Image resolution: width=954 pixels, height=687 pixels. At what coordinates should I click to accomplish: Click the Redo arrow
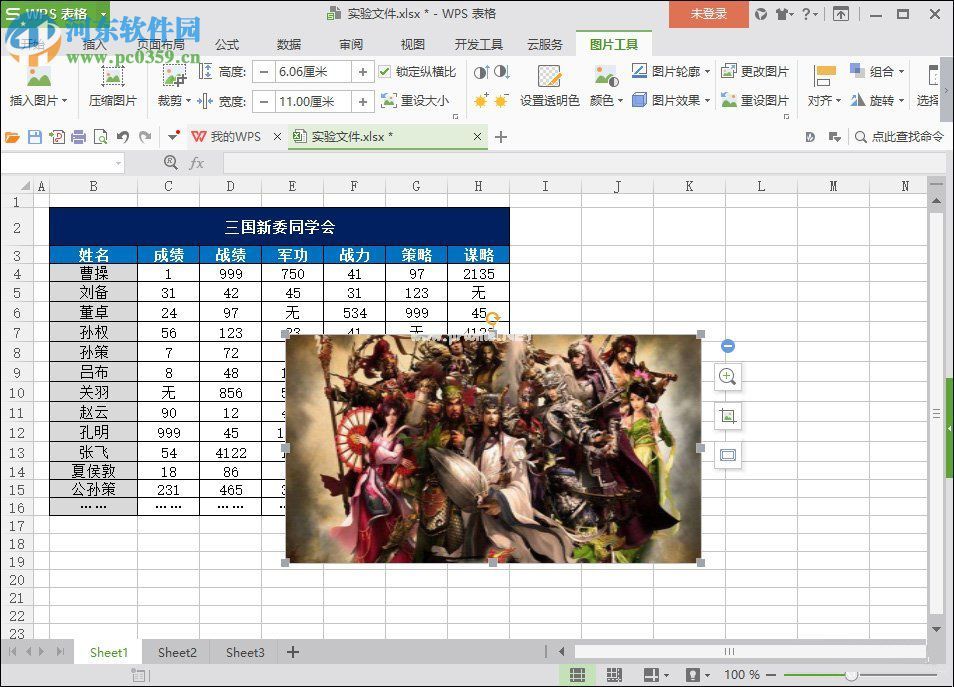[x=145, y=138]
